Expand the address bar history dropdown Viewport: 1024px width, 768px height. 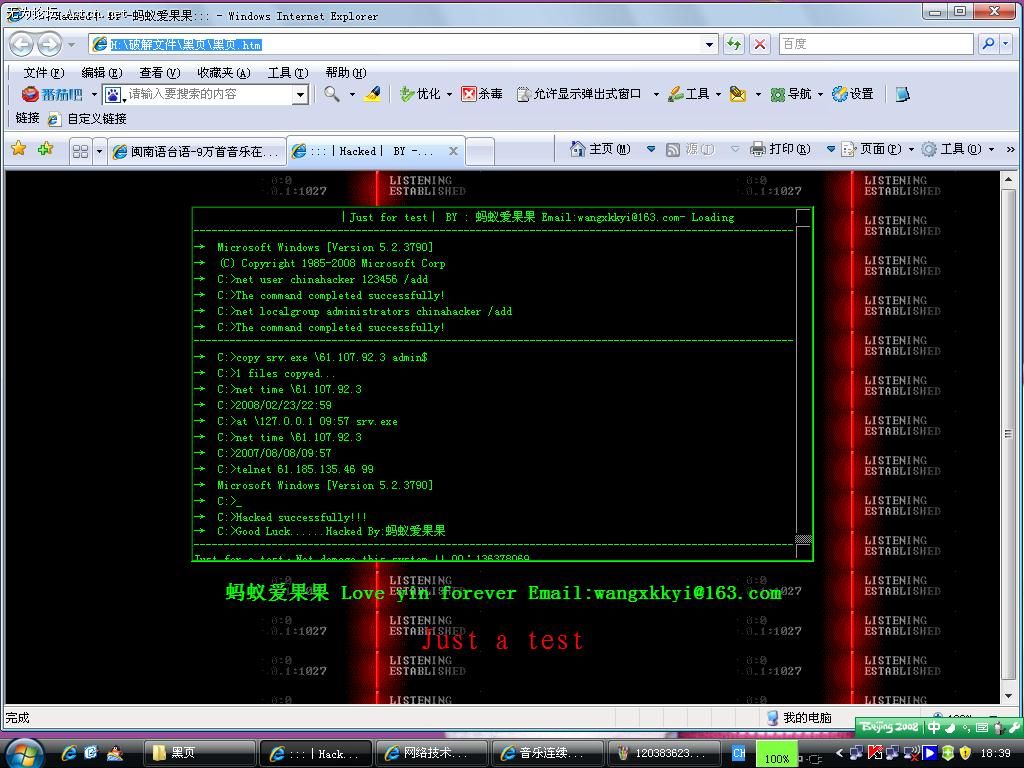coord(709,44)
